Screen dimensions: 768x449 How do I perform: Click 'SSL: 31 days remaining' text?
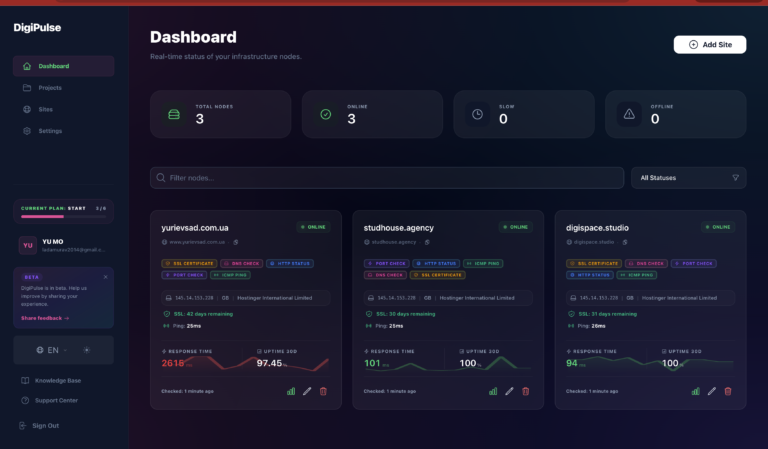click(608, 314)
